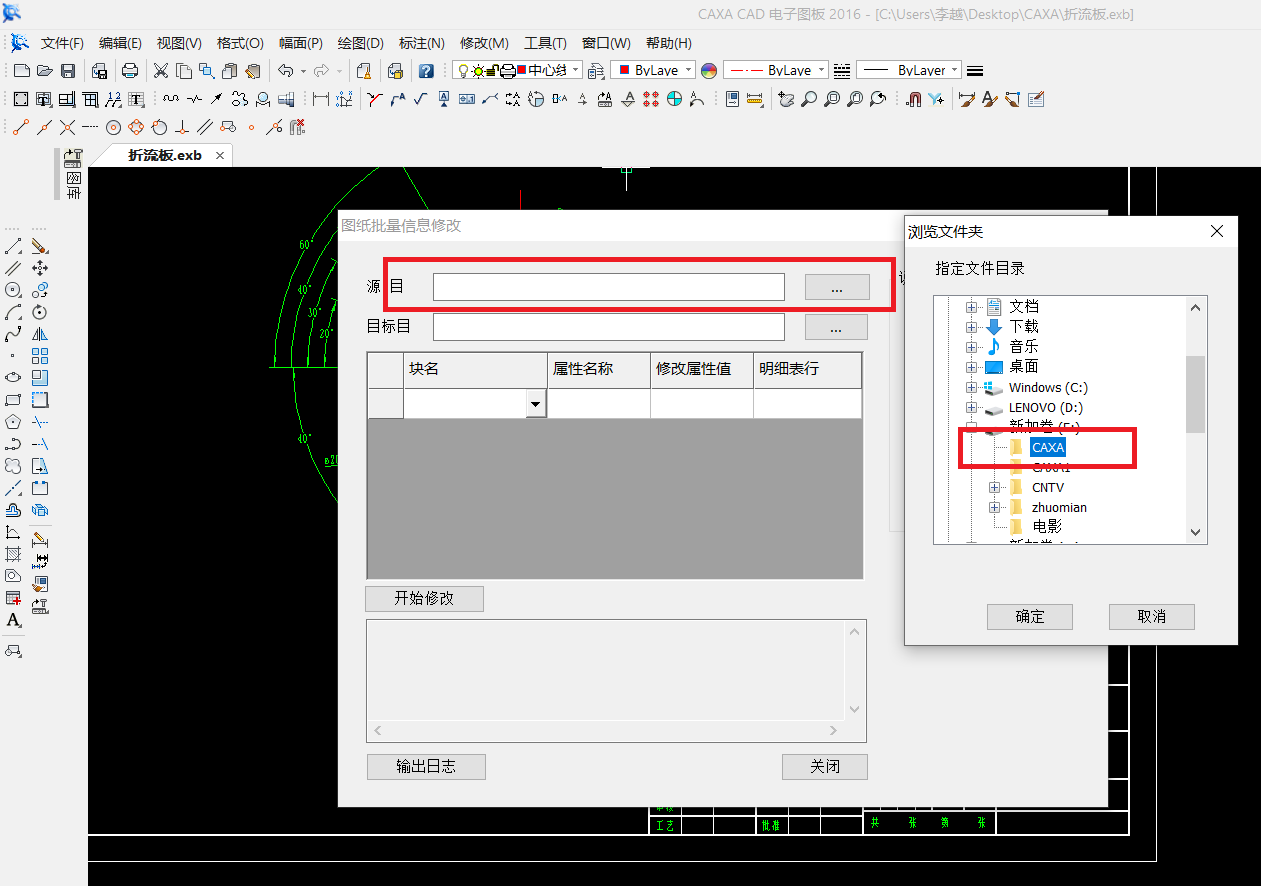Select the zhuomian folder in tree
This screenshot has width=1261, height=886.
click(1059, 508)
